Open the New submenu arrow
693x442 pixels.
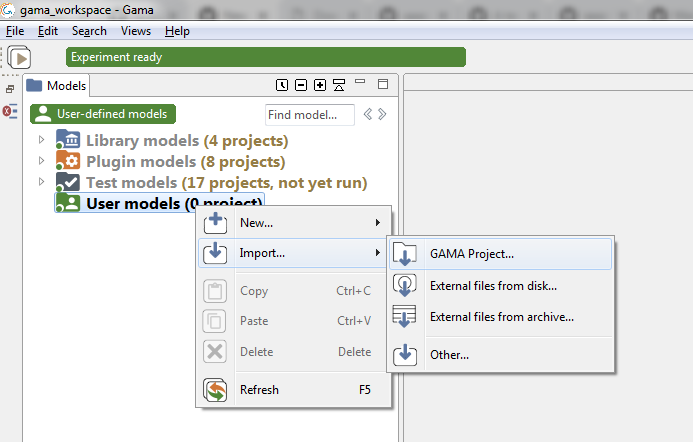(x=378, y=222)
